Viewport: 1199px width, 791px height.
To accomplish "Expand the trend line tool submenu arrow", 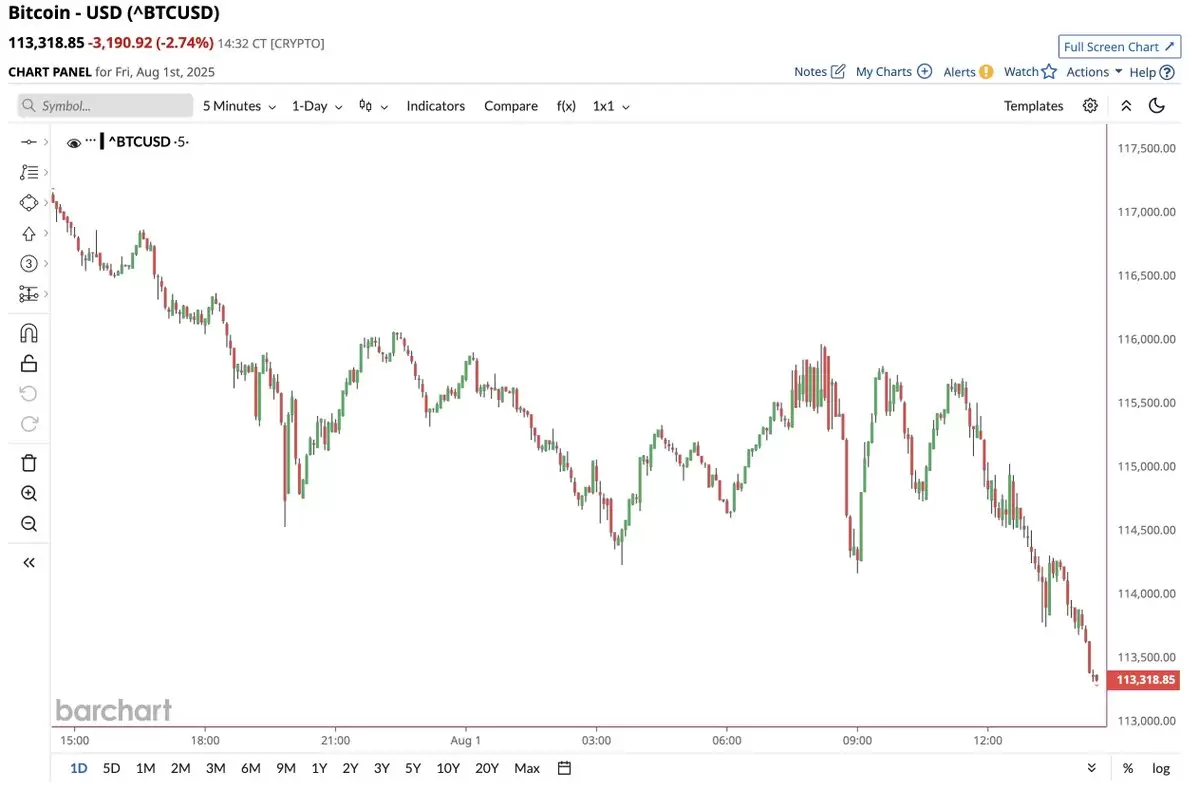I will tap(46, 142).
